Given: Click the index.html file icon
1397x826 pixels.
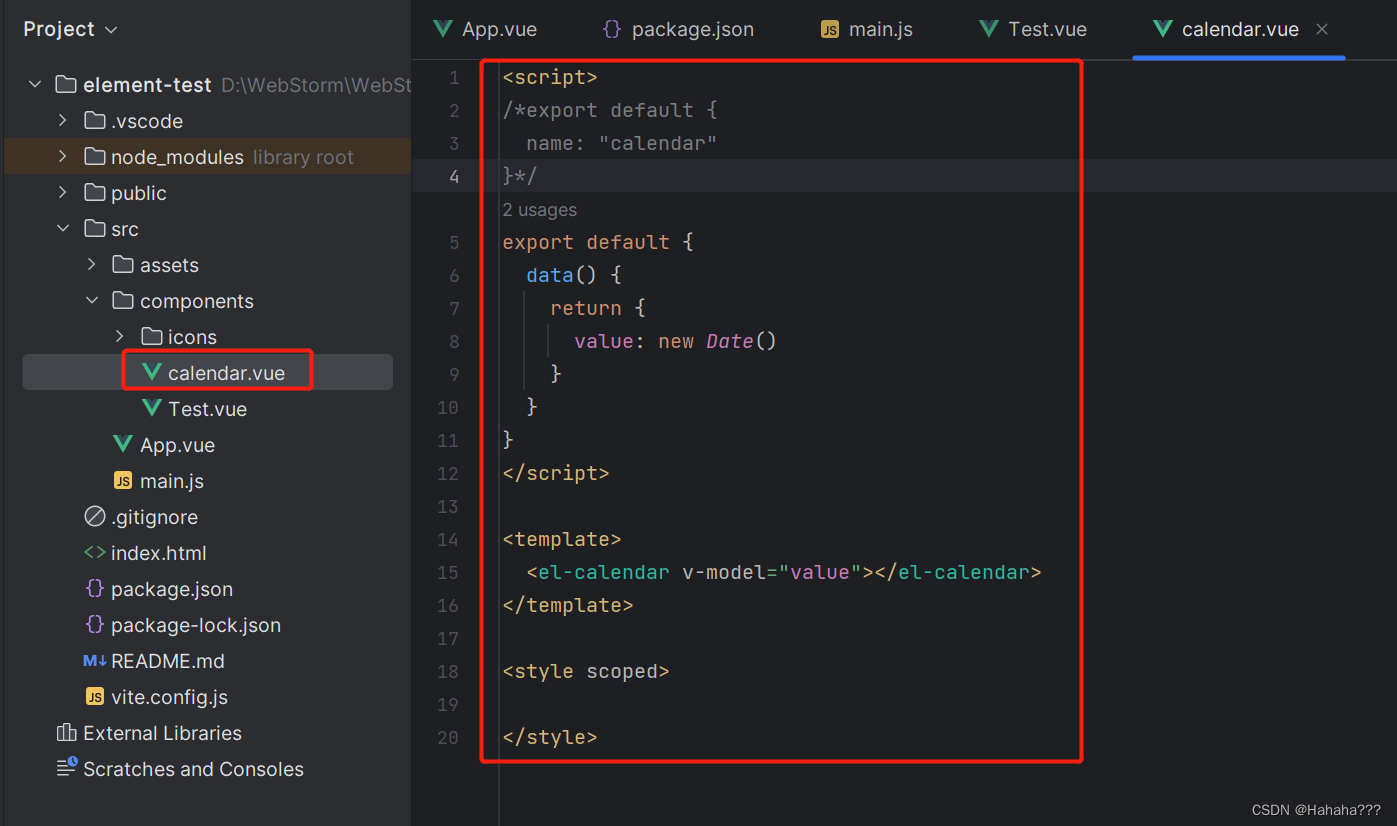Looking at the screenshot, I should click(x=95, y=553).
